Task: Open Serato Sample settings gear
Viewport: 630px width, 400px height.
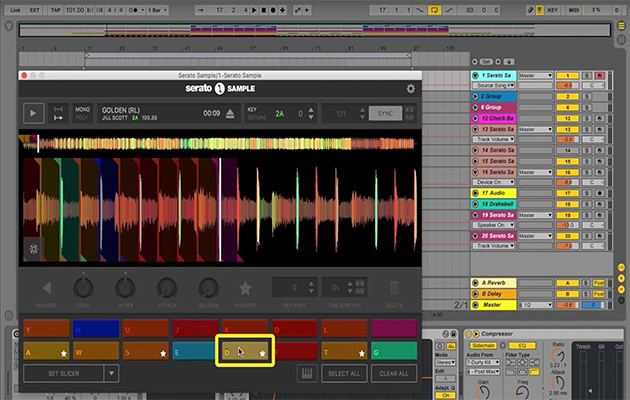Action: pyautogui.click(x=410, y=88)
